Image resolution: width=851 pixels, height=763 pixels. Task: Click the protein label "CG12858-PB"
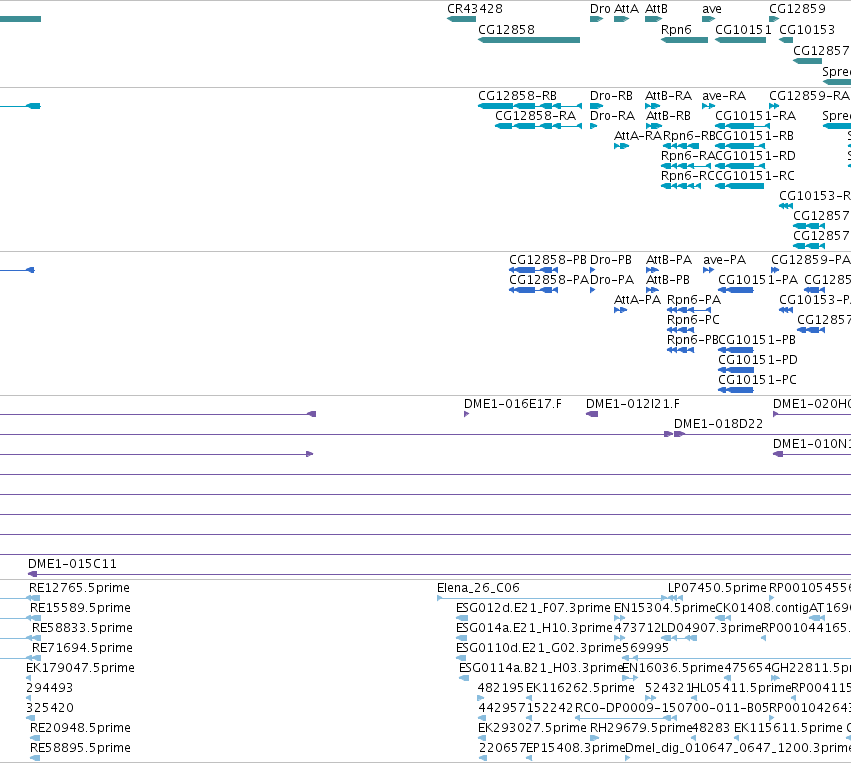point(548,260)
